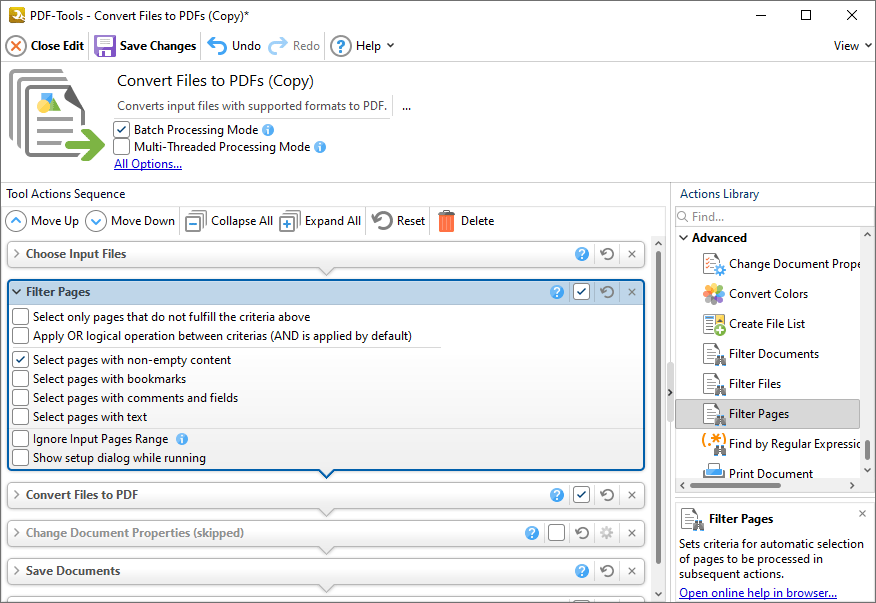
Task: Check Select pages with text
Action: [21, 417]
